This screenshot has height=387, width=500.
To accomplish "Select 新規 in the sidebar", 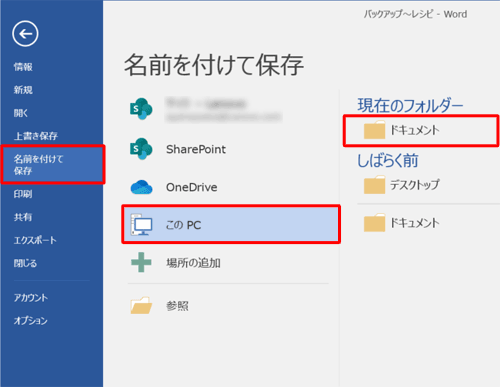I will click(x=23, y=90).
